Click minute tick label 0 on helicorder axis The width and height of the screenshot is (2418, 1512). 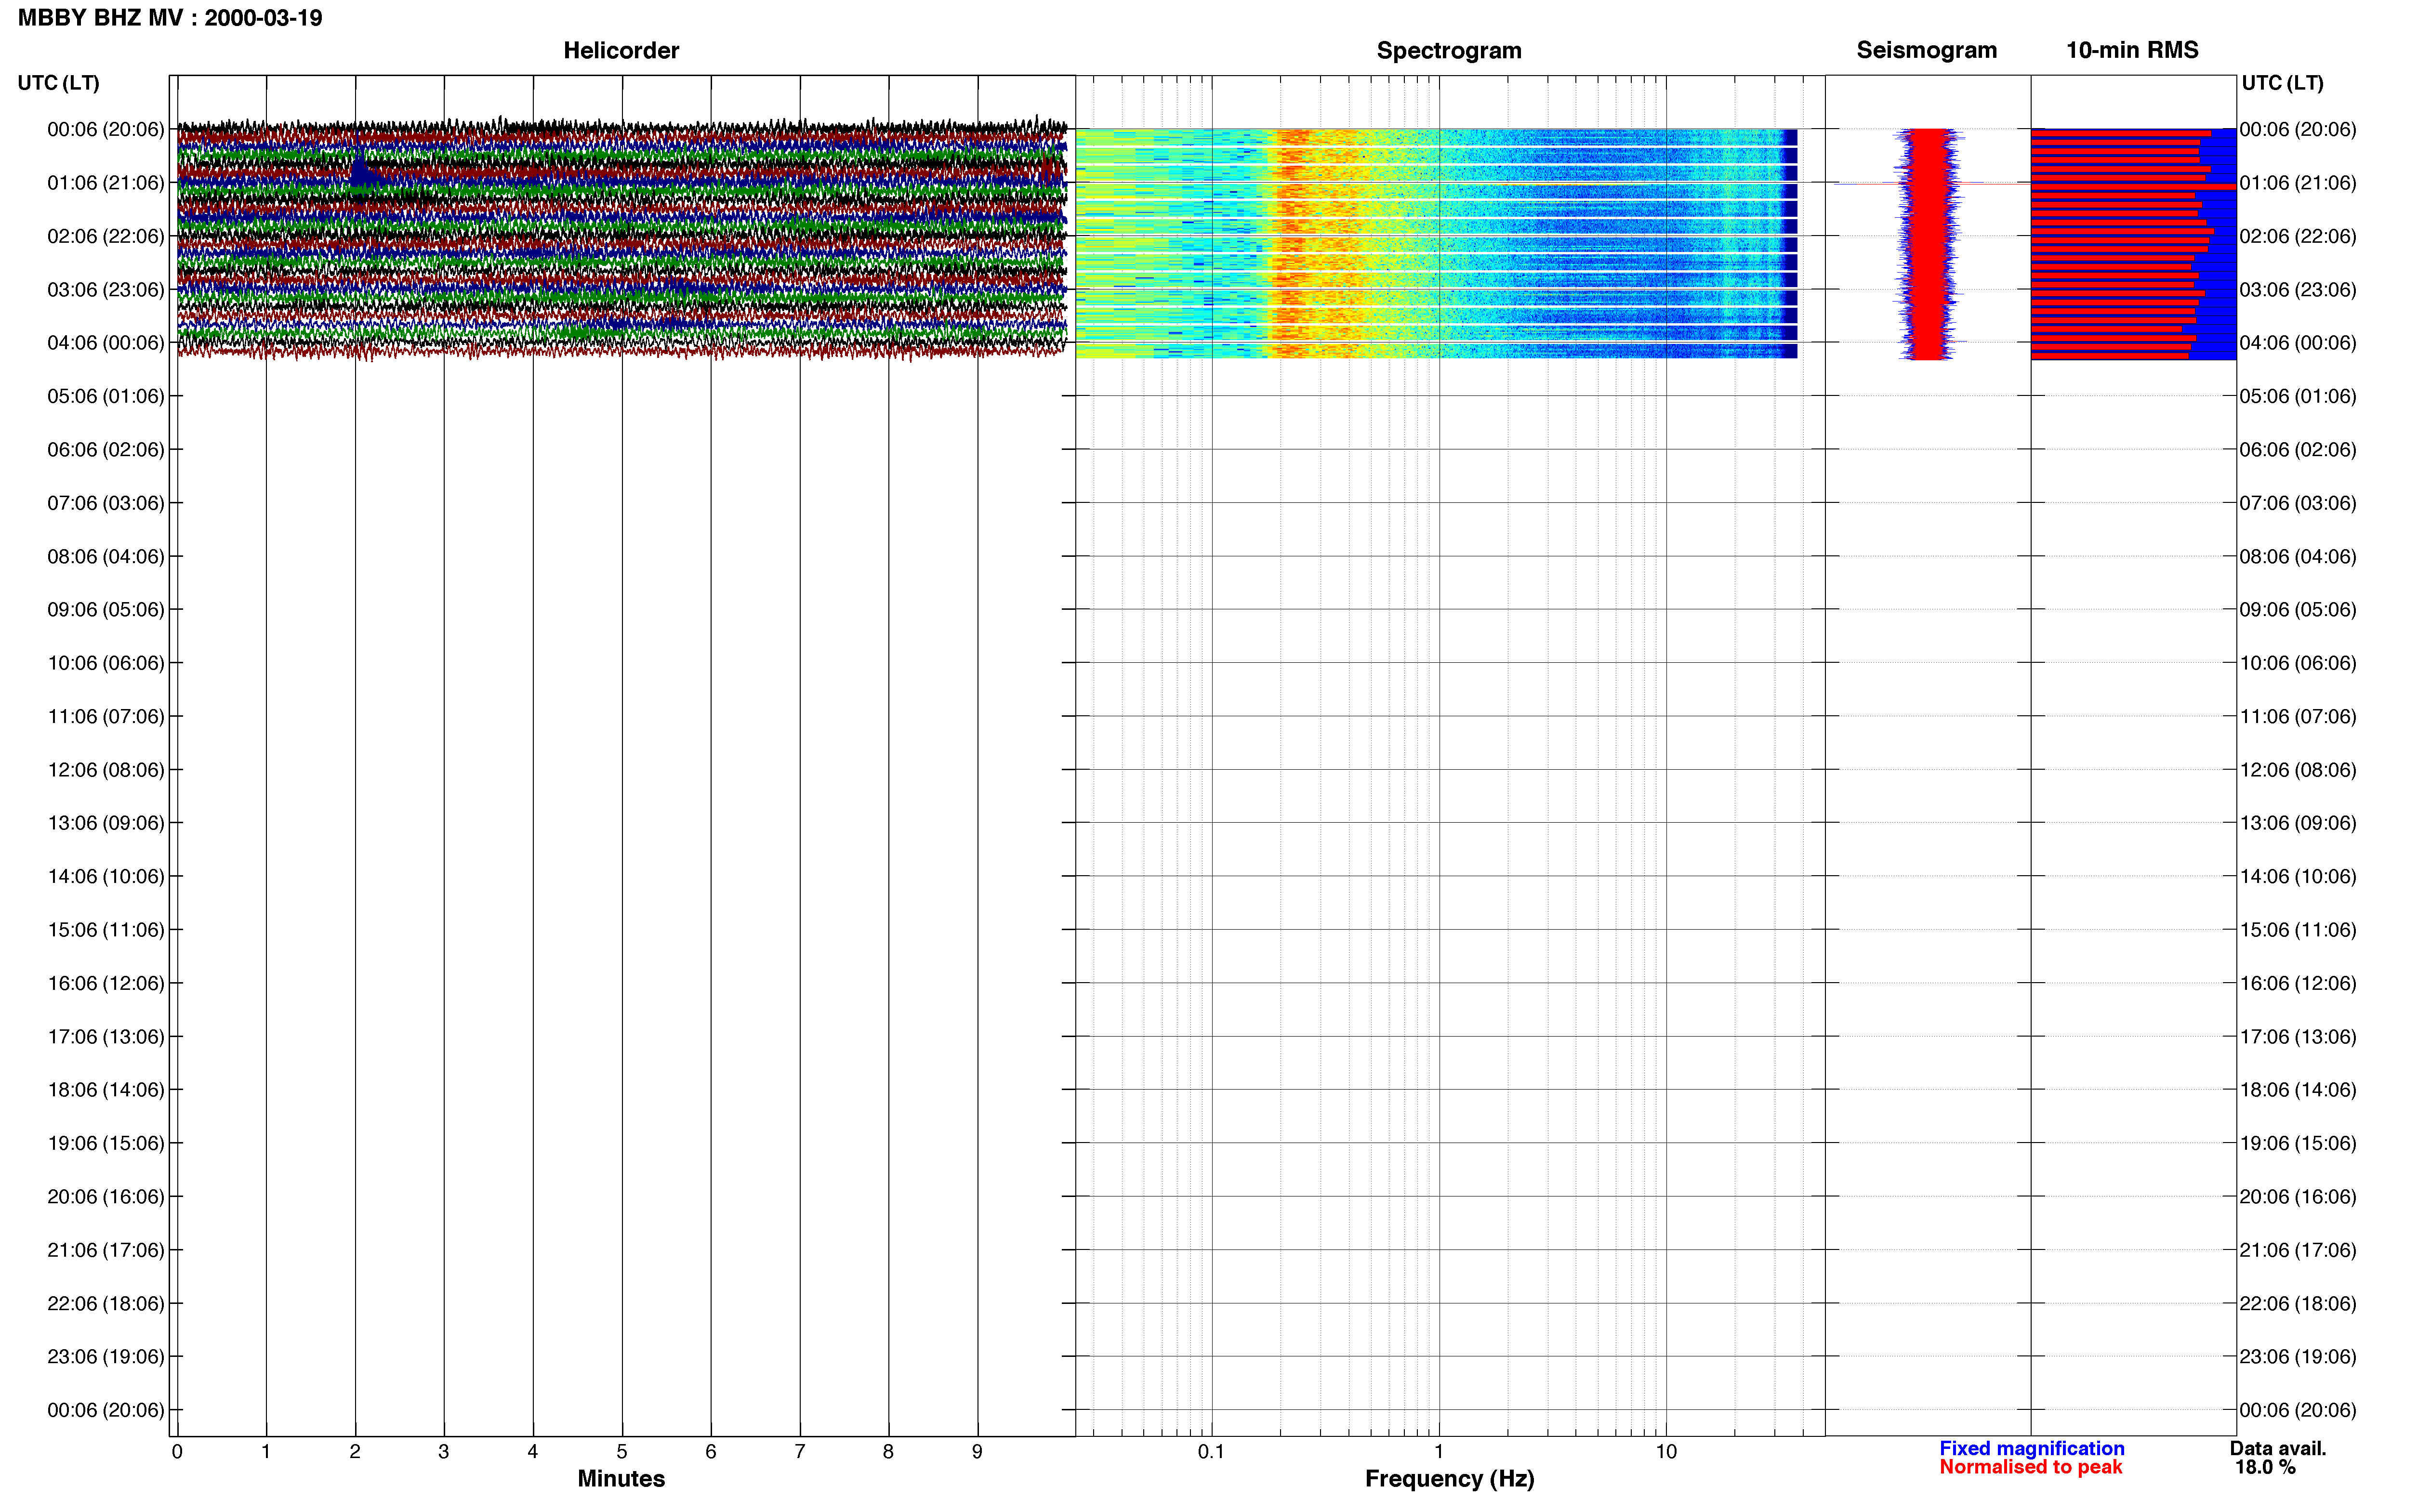(177, 1452)
